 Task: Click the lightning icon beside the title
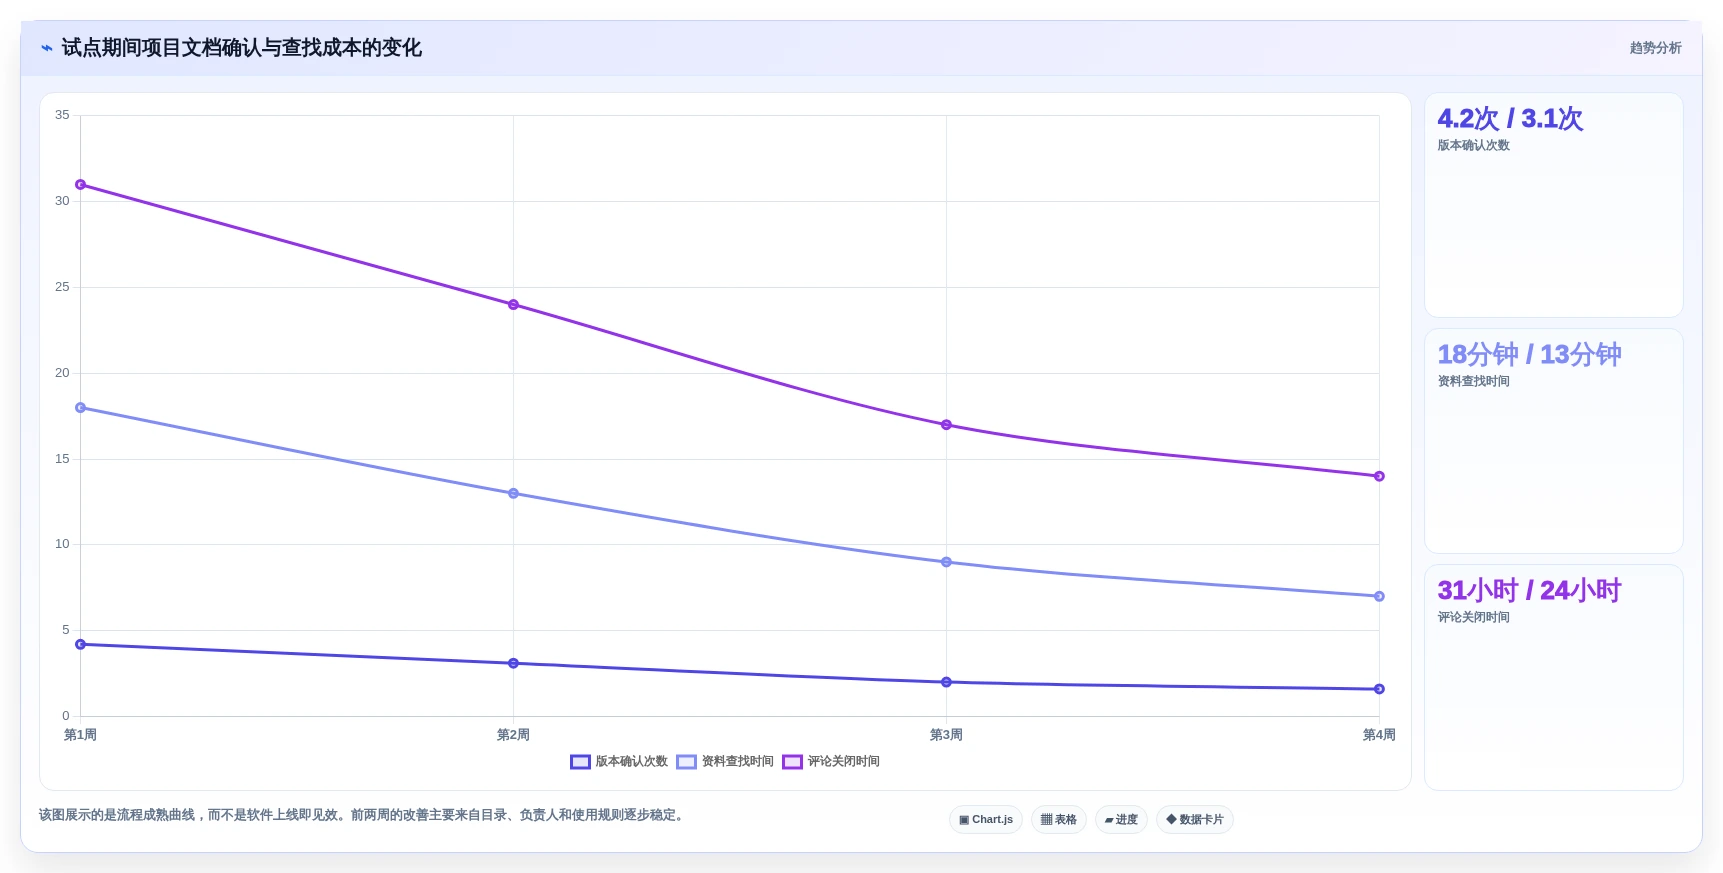(46, 48)
